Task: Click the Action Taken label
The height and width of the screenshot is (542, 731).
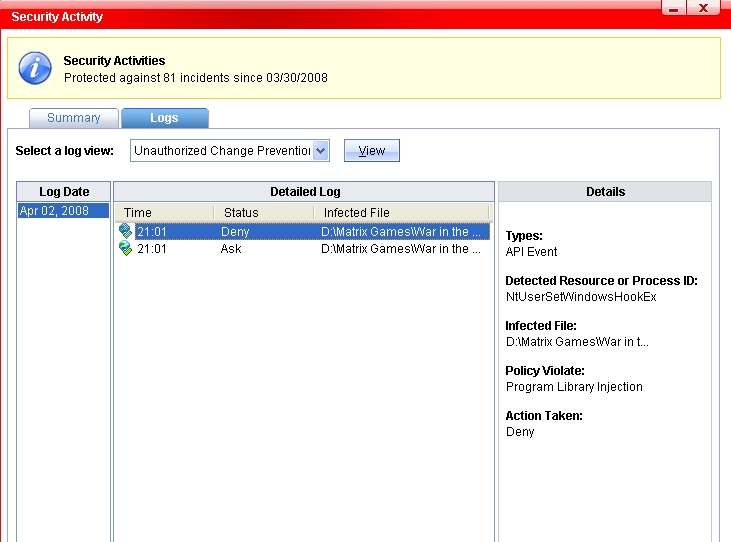Action: pyautogui.click(x=544, y=415)
